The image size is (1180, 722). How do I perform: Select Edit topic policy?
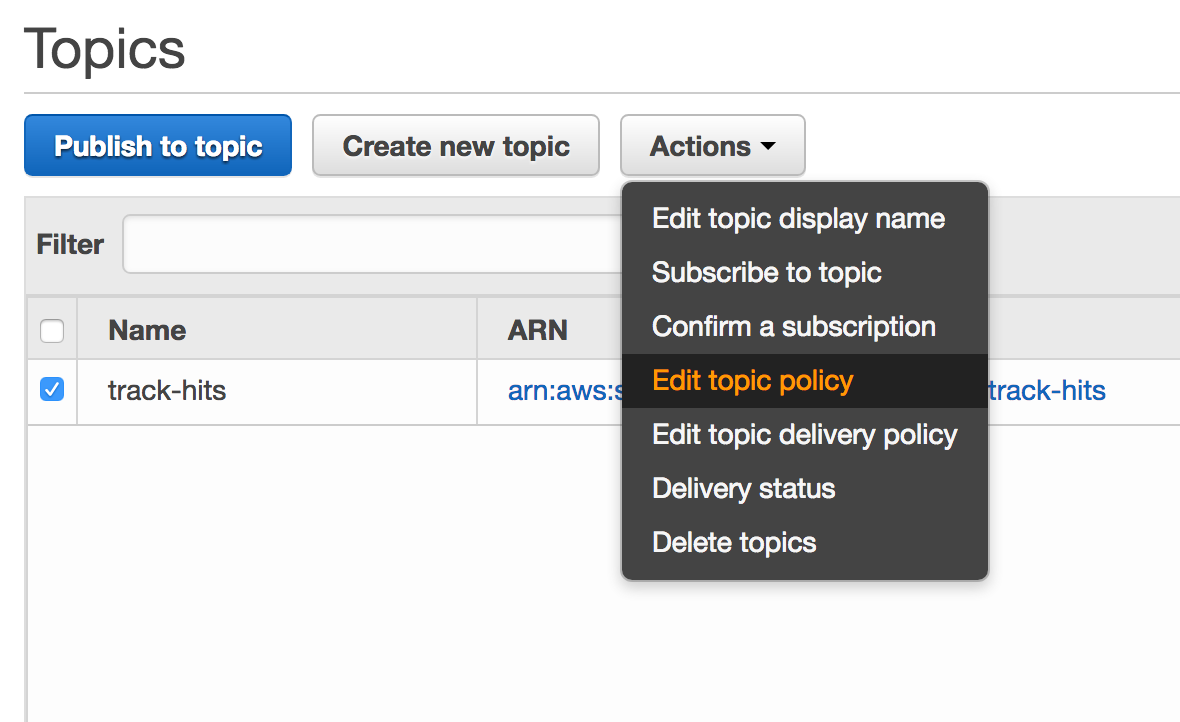(804, 381)
